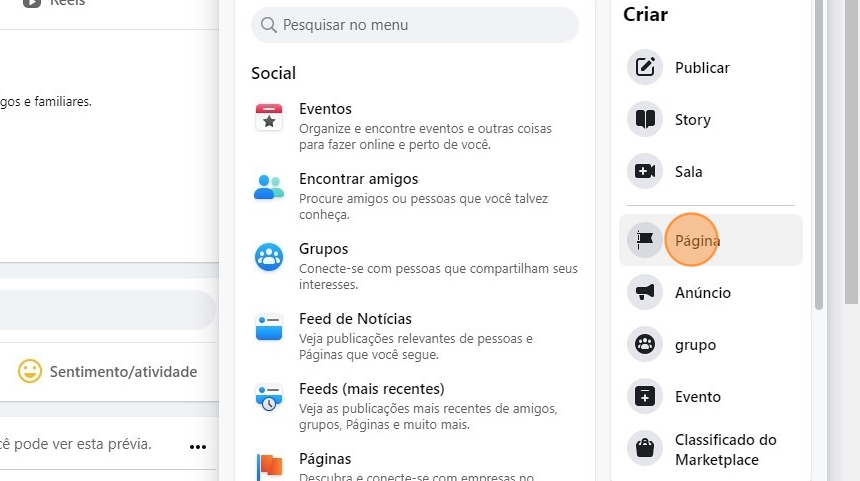
Task: Open Feeds (mais recentes) entry
Action: pyautogui.click(x=371, y=389)
